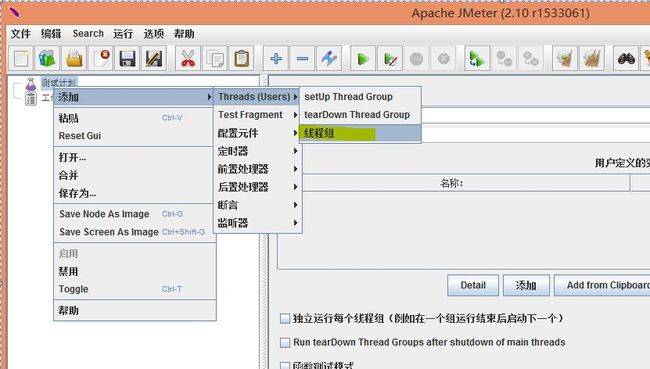
Task: Click the Copy toolbar icon
Action: 215,58
